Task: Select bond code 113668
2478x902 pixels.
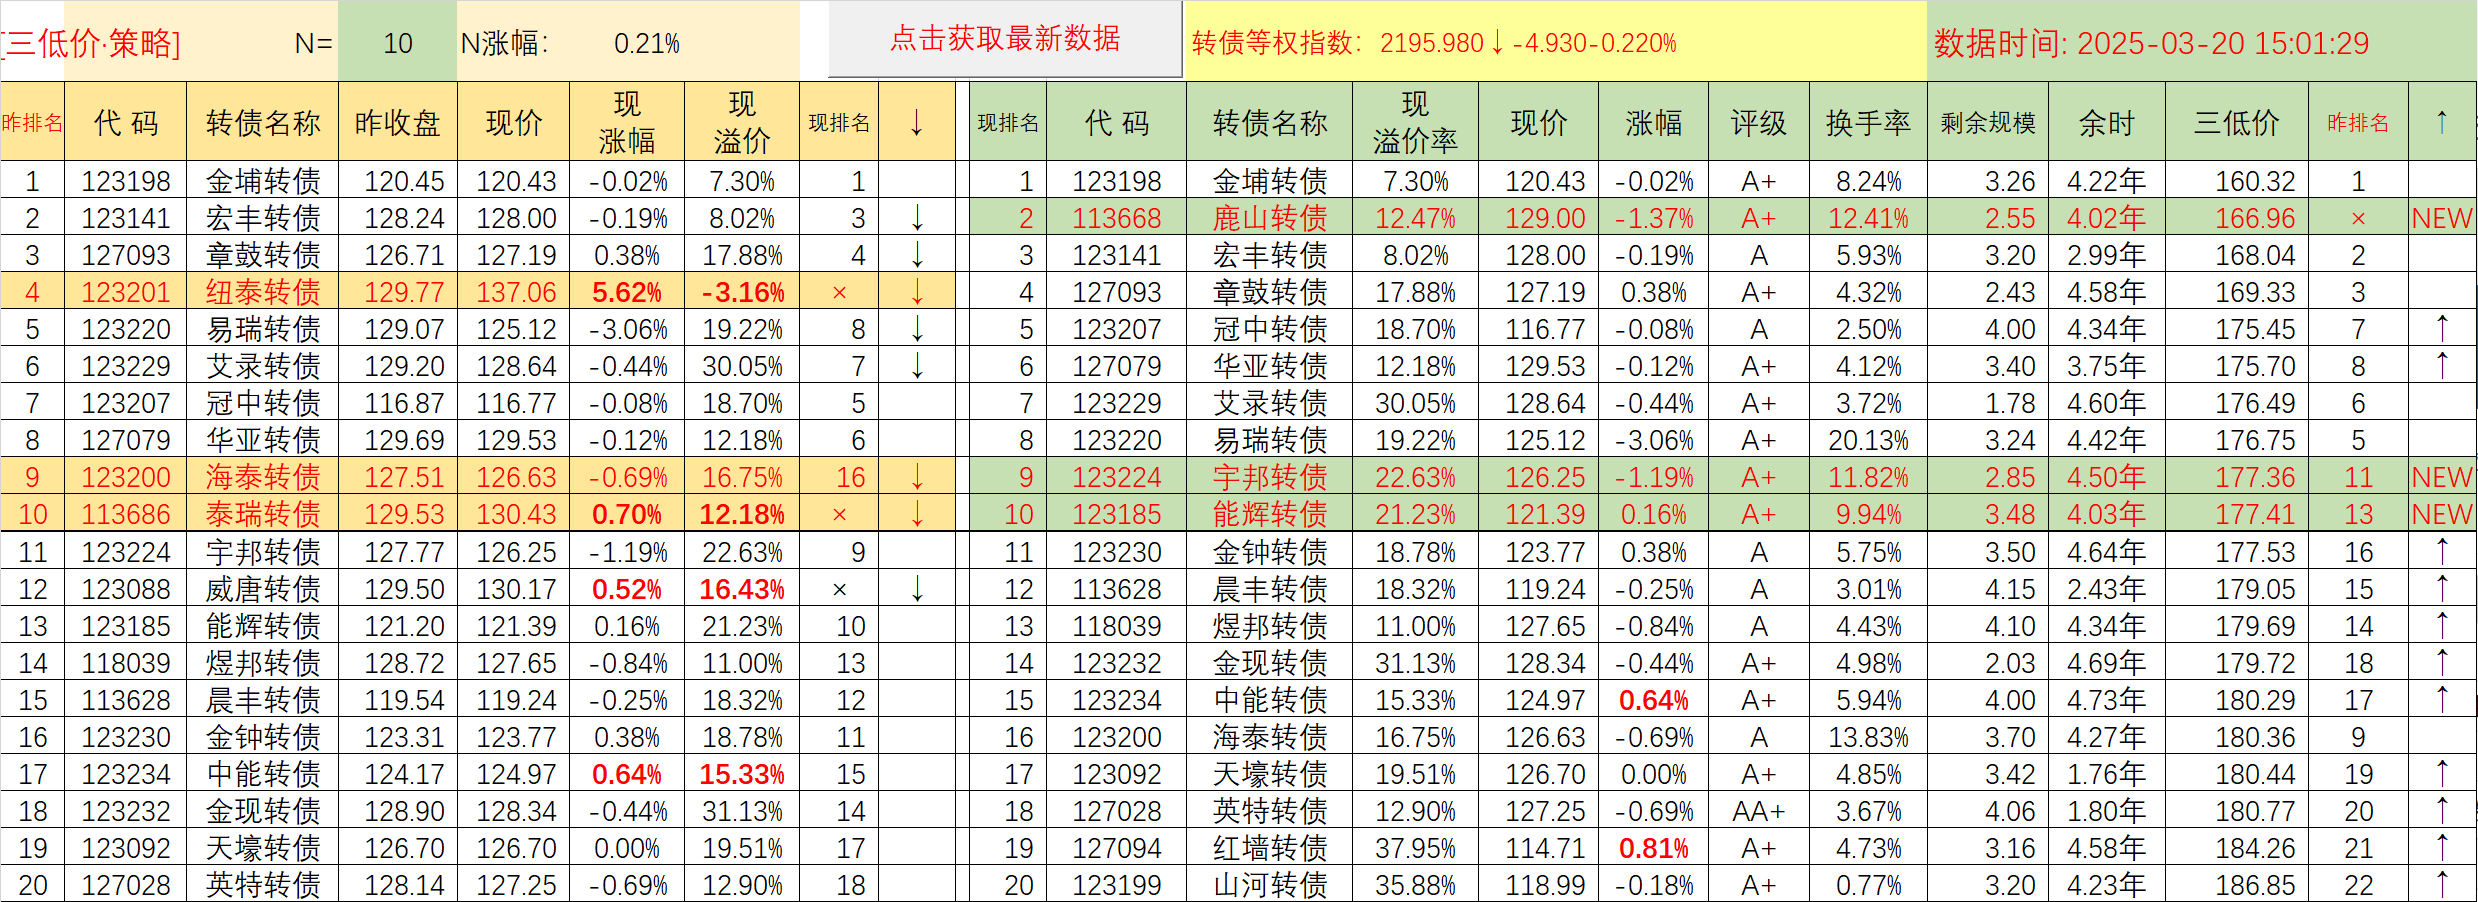Action: pos(1117,218)
